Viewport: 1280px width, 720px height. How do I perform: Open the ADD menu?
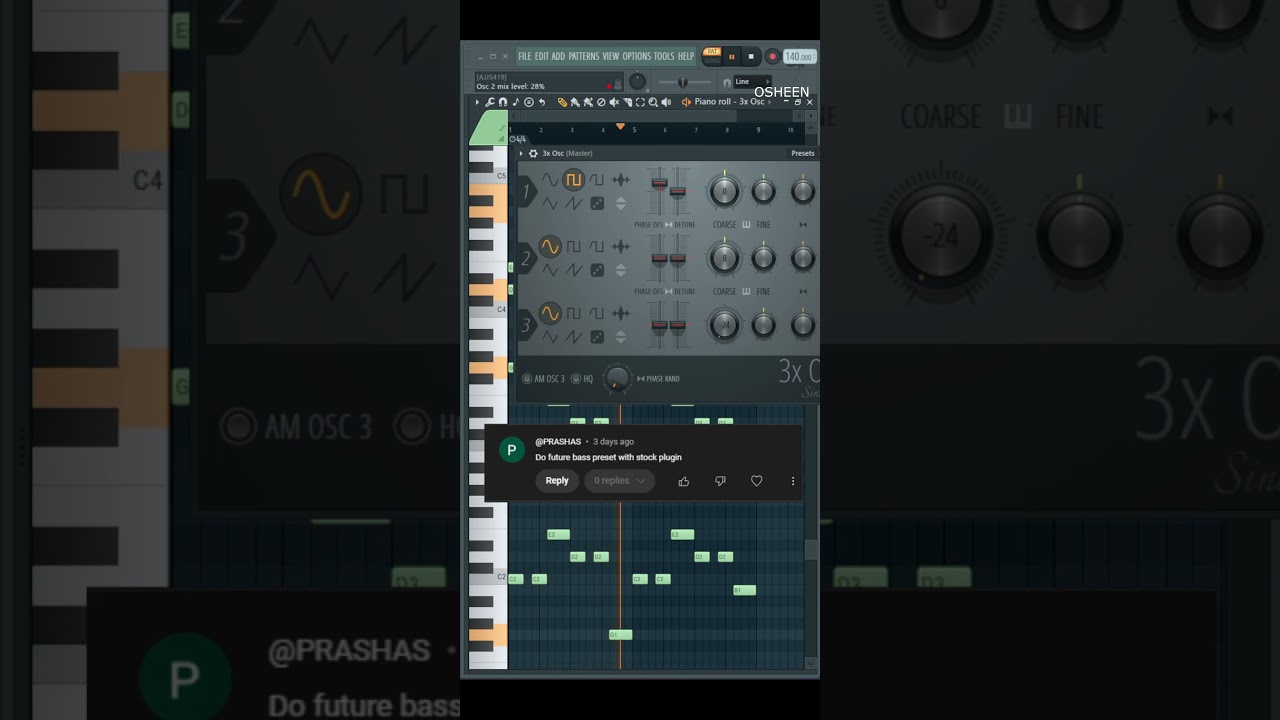tap(558, 57)
